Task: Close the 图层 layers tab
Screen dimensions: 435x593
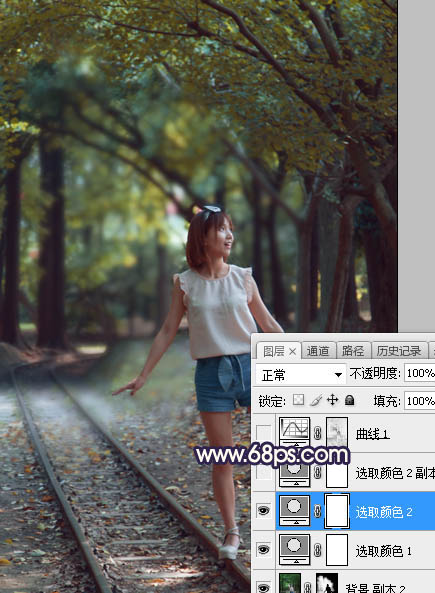Action: 292,352
